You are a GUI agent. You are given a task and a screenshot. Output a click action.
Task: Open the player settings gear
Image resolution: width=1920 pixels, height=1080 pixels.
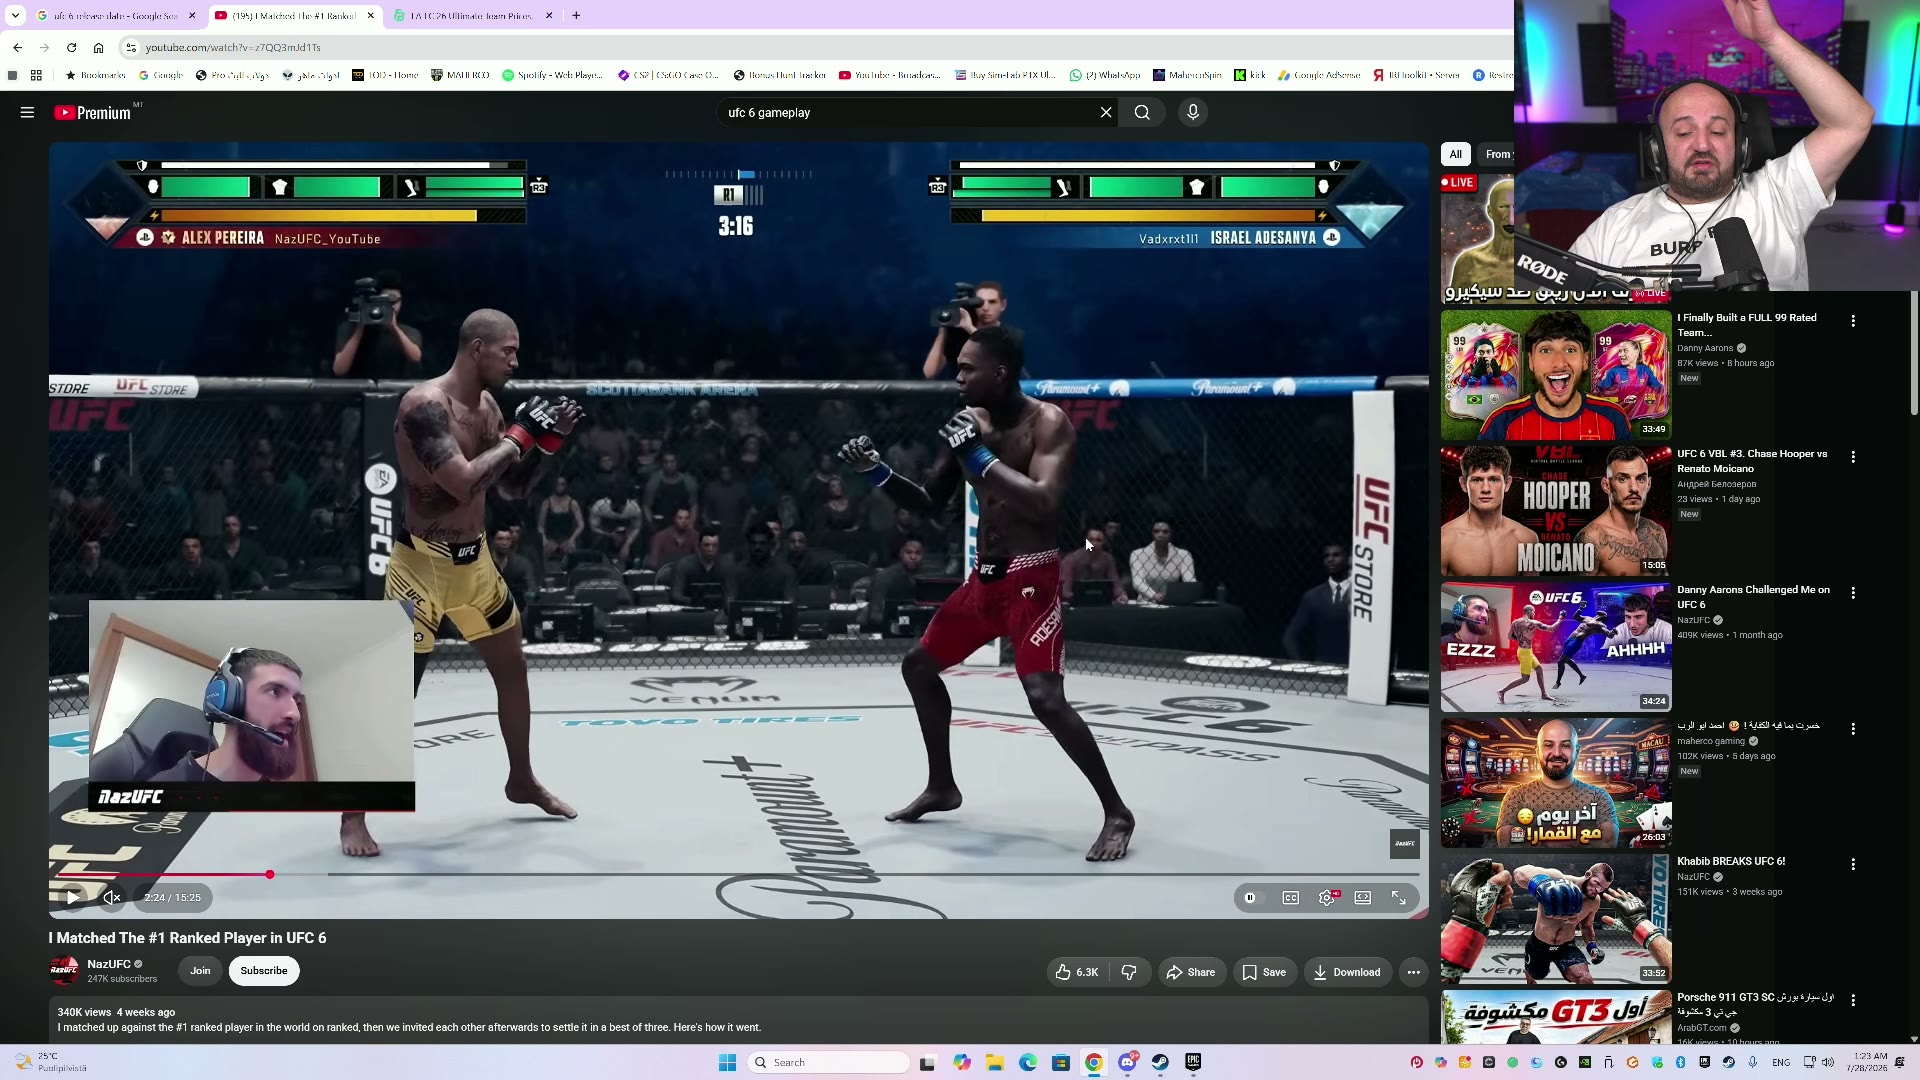pos(1327,898)
